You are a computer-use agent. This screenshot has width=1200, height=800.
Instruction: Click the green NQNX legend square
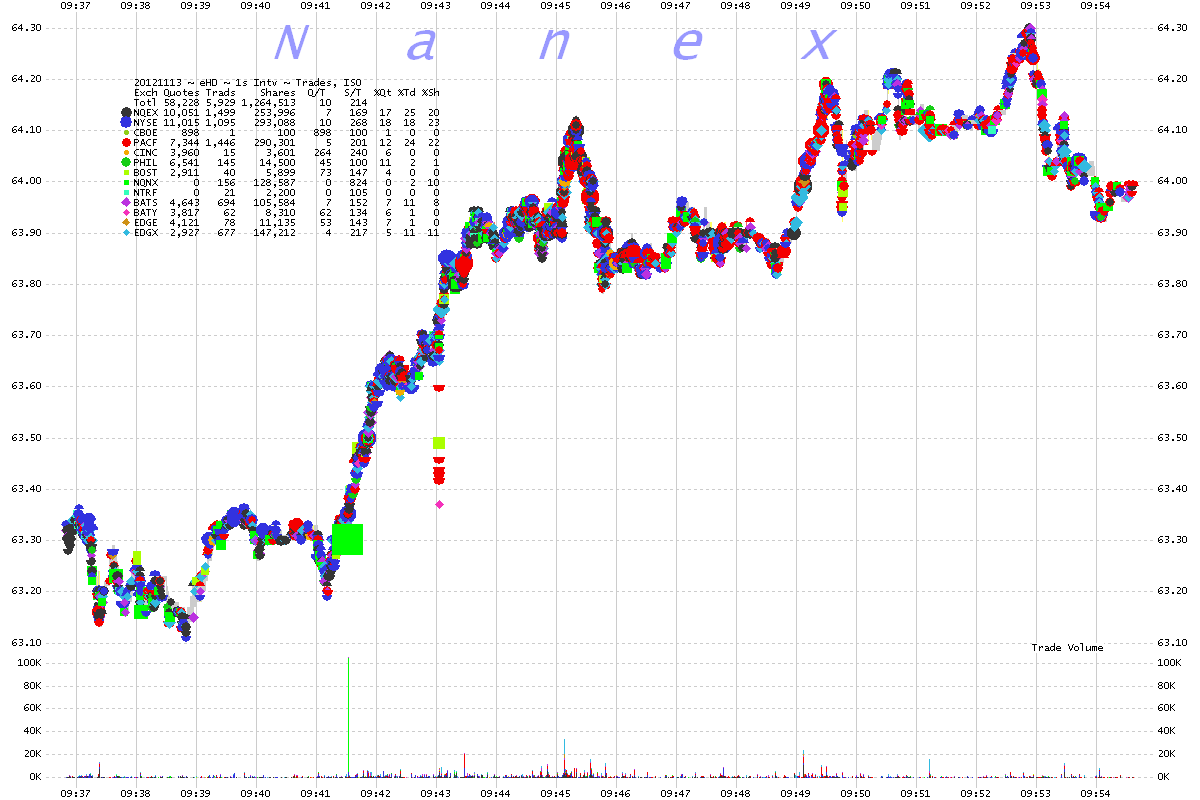pyautogui.click(x=125, y=182)
